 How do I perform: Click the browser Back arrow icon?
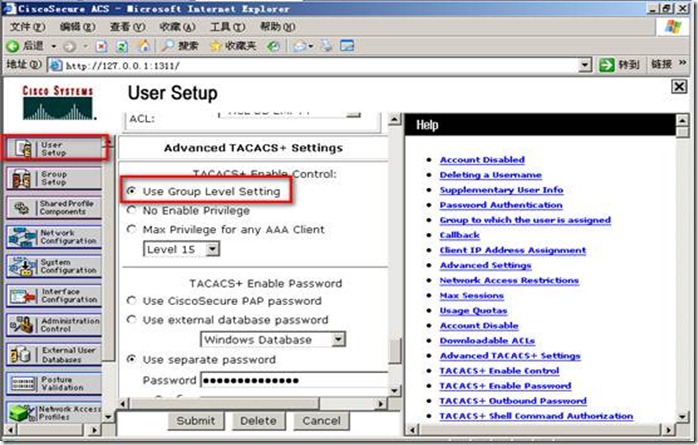[13, 46]
